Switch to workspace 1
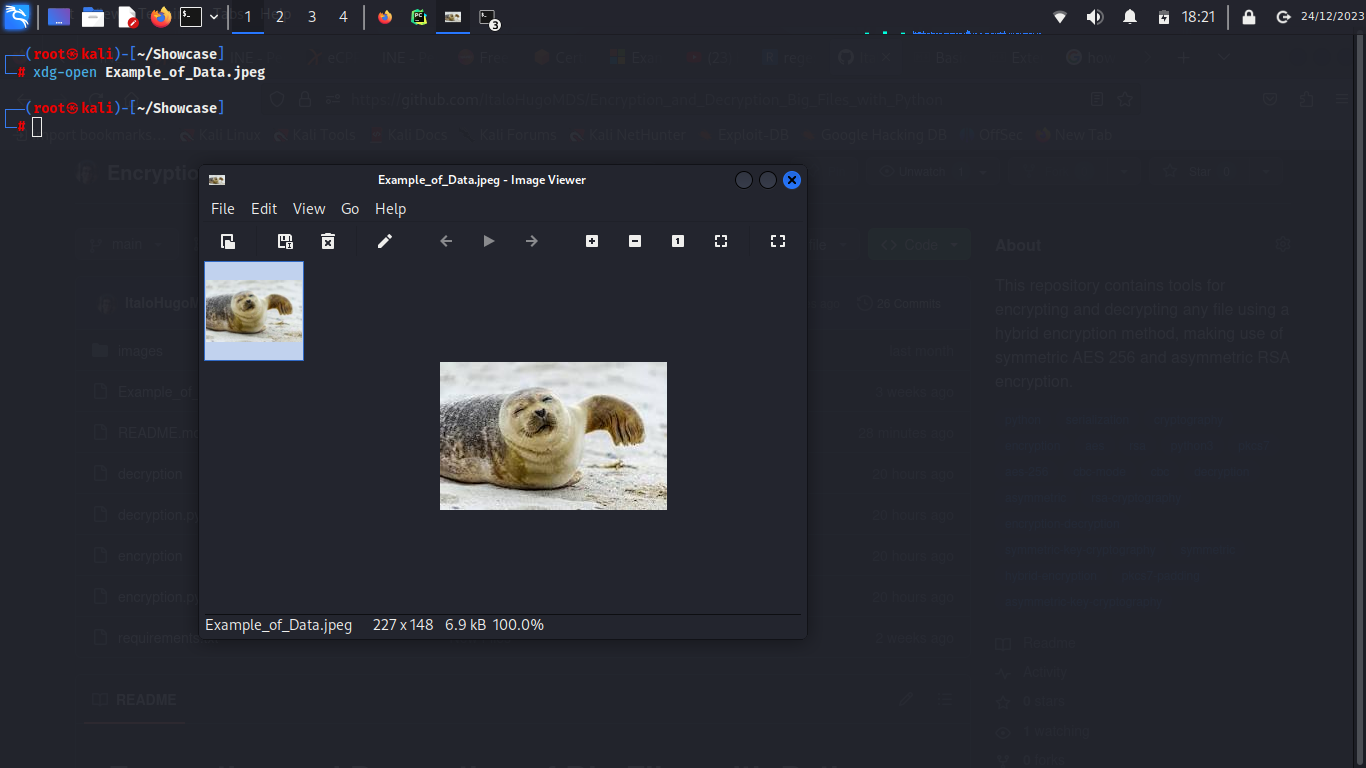 click(248, 17)
